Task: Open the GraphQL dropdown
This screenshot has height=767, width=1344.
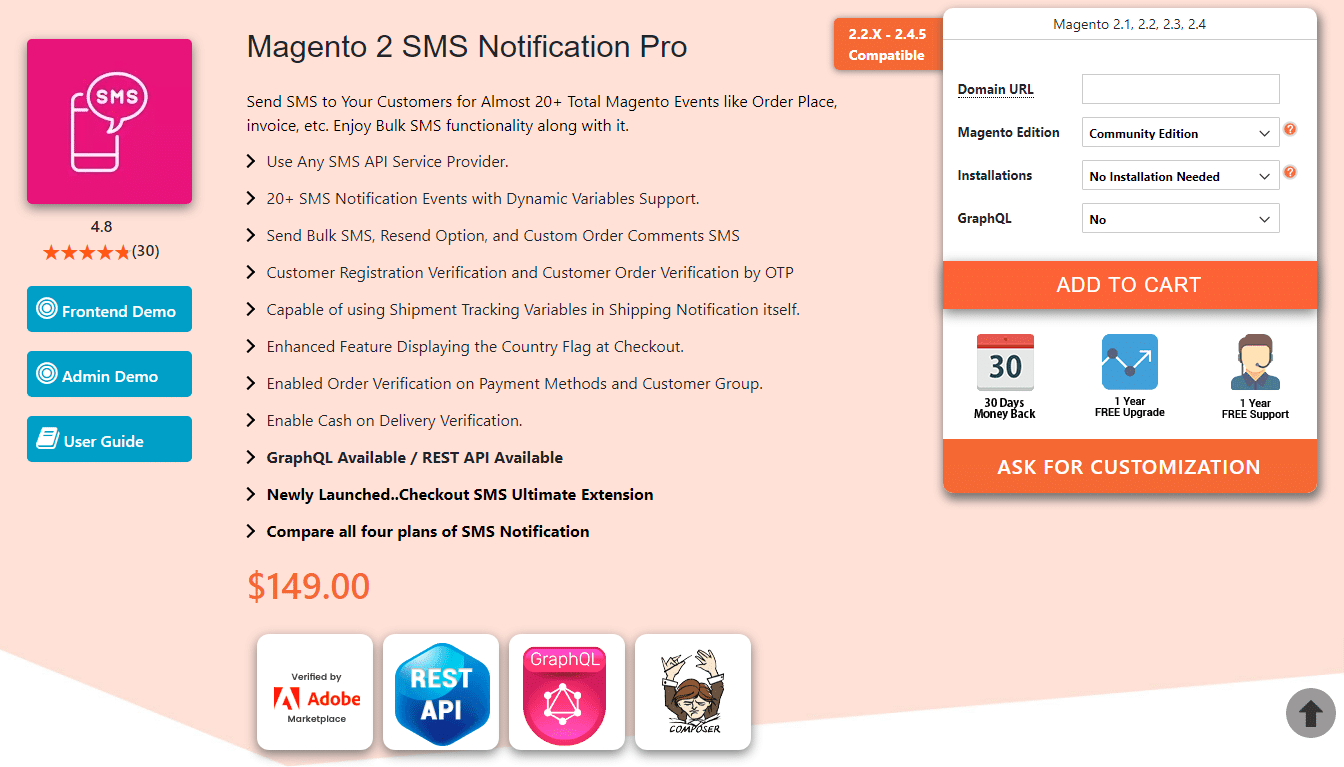Action: [1180, 219]
